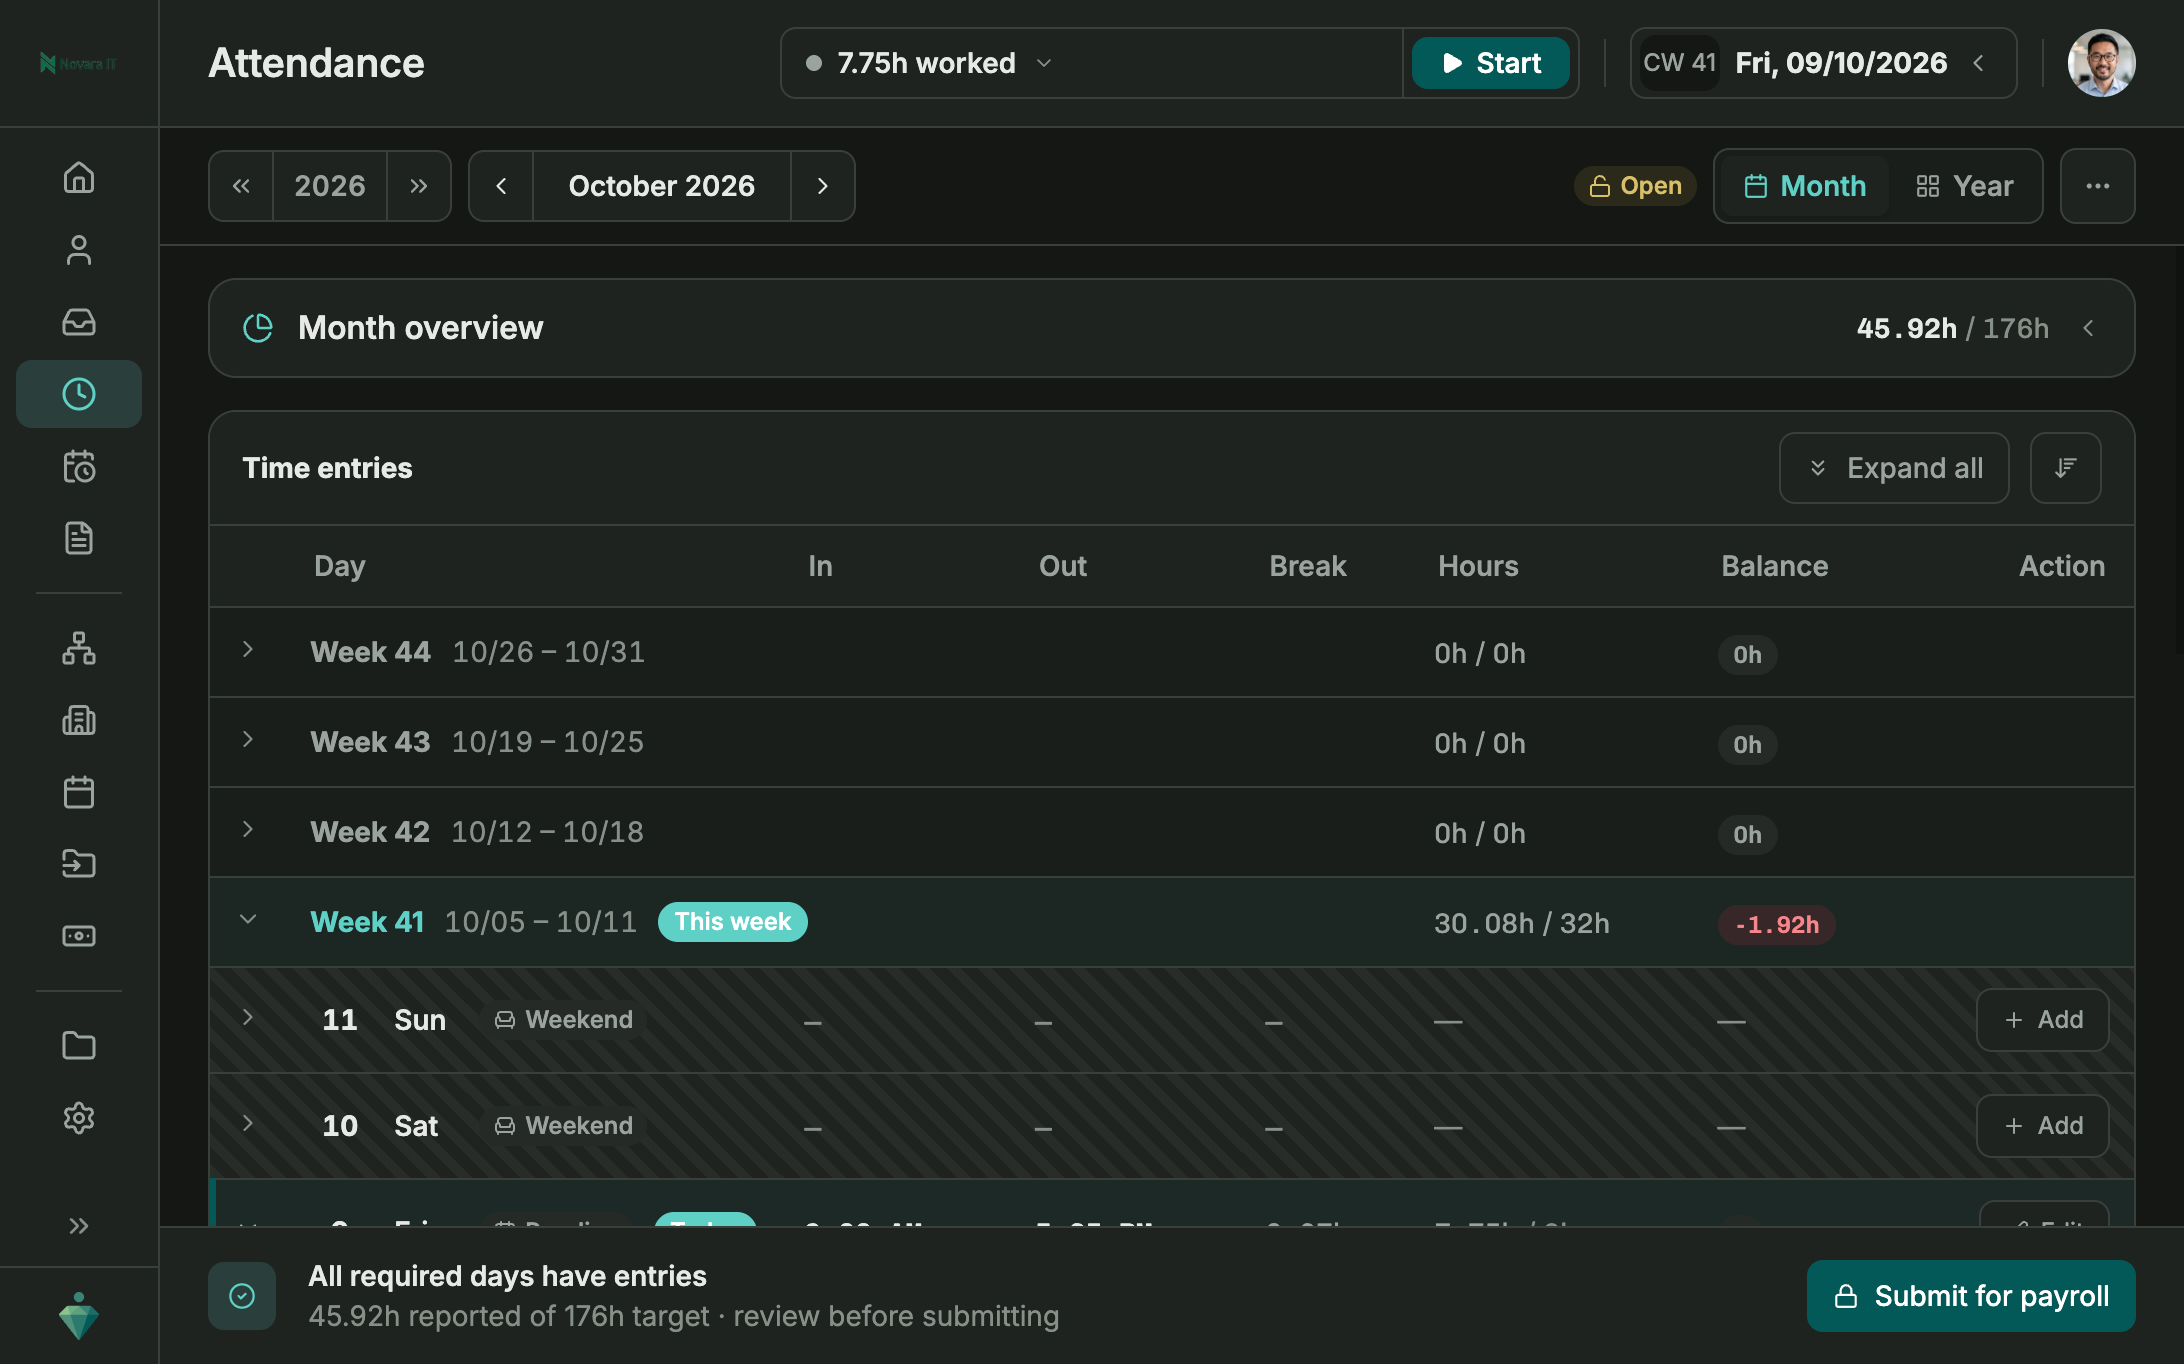2184x1364 pixels.
Task: Open the settings gear icon in sidebar
Action: [79, 1118]
